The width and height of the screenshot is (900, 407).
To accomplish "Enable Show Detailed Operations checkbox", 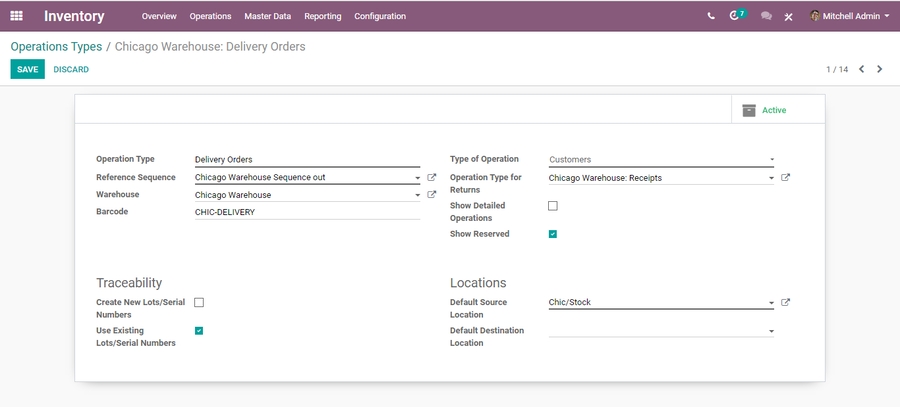I will [553, 206].
